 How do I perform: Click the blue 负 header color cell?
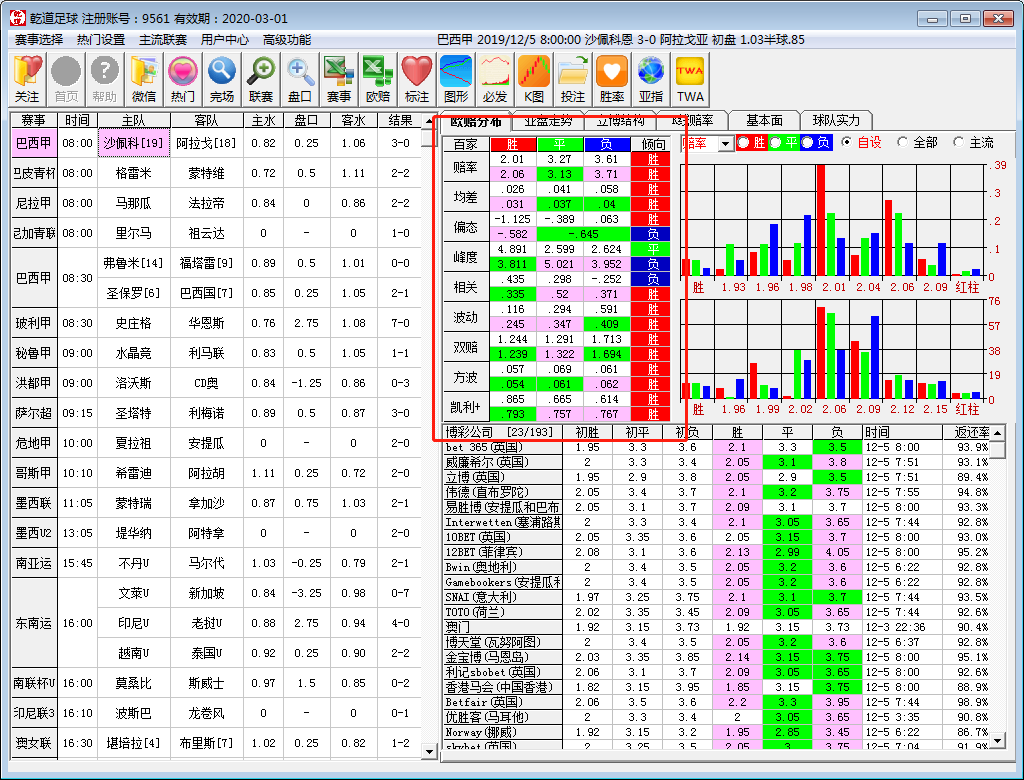tap(607, 144)
